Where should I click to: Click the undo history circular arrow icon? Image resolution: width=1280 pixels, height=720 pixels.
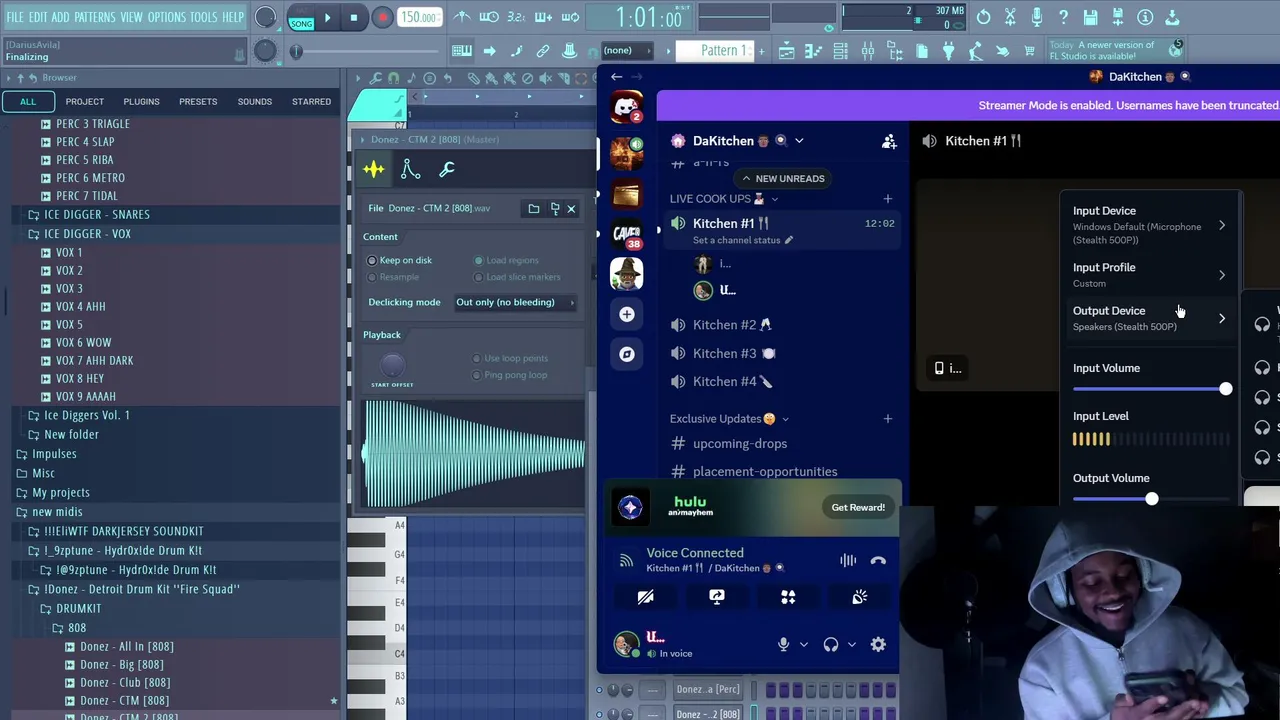tap(984, 17)
